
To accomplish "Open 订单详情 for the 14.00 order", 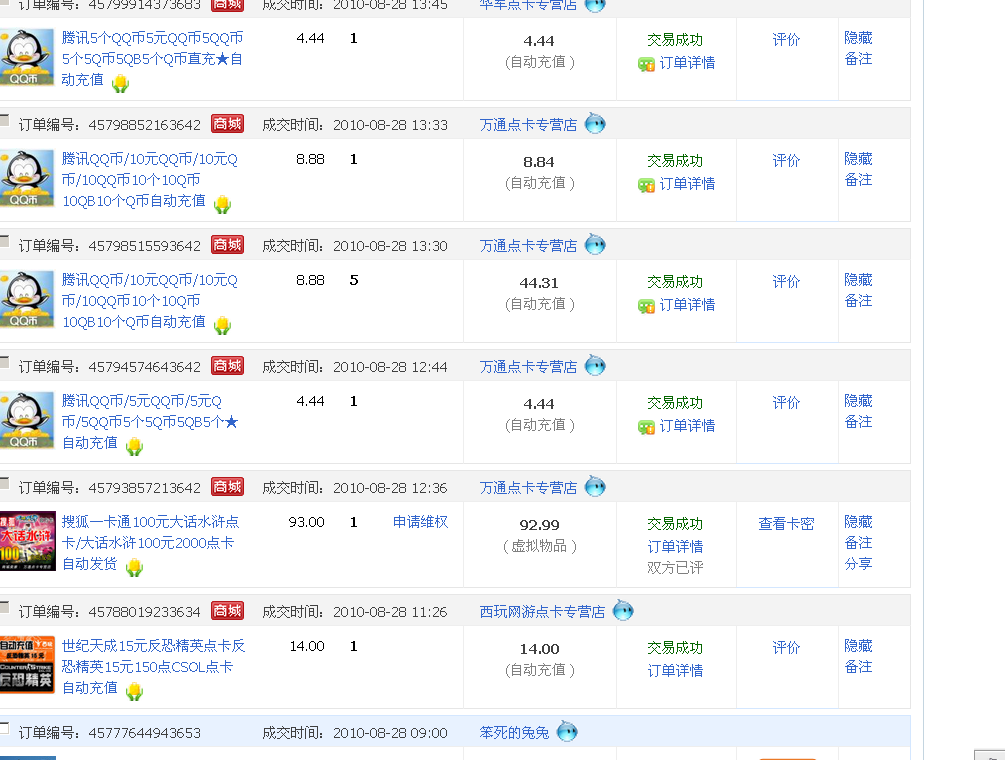I will point(675,671).
